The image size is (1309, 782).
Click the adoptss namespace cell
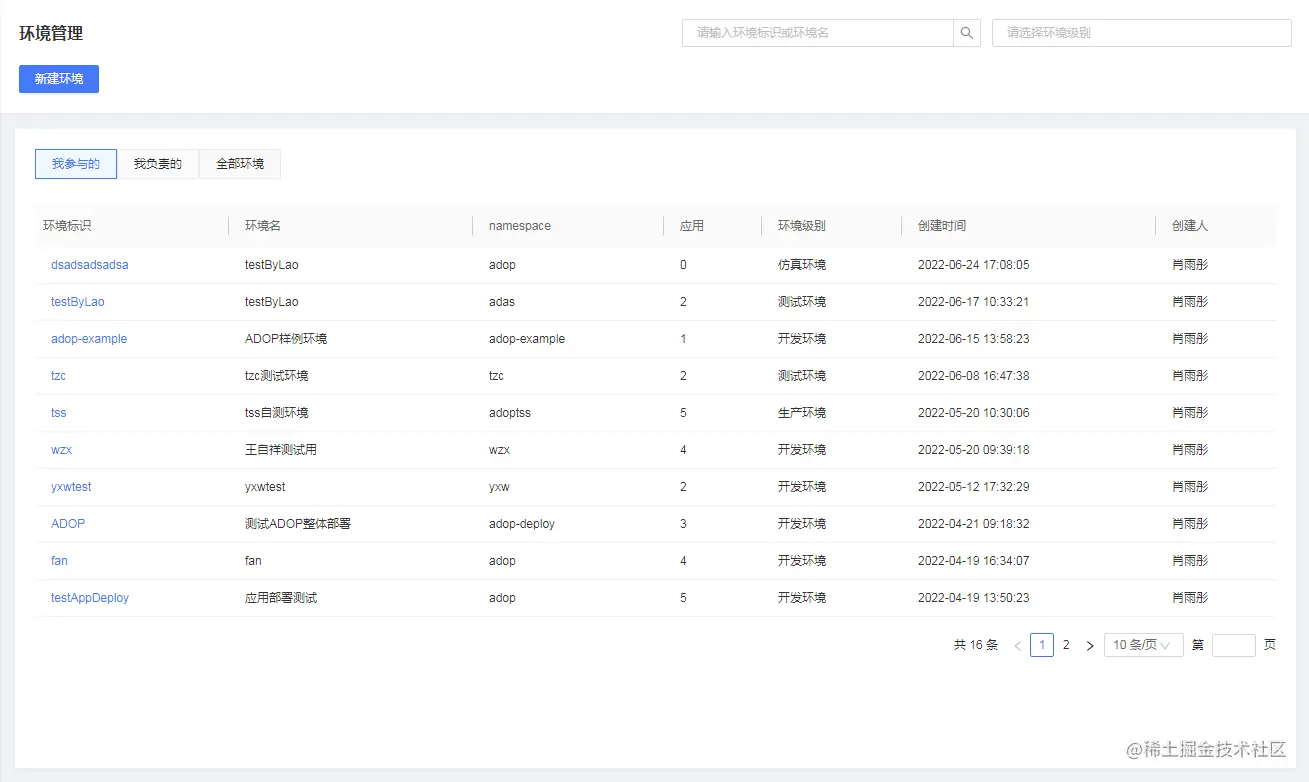tap(510, 413)
